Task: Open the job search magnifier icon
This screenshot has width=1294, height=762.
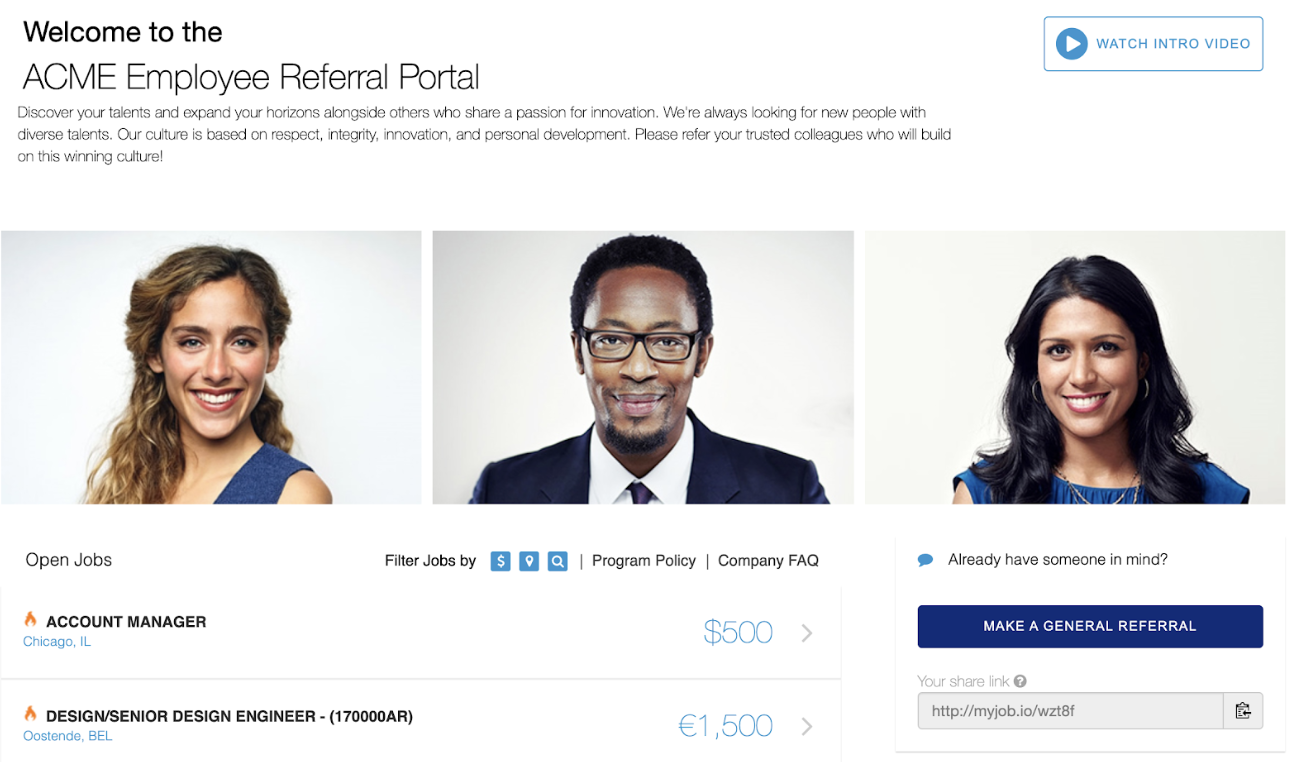Action: tap(557, 561)
